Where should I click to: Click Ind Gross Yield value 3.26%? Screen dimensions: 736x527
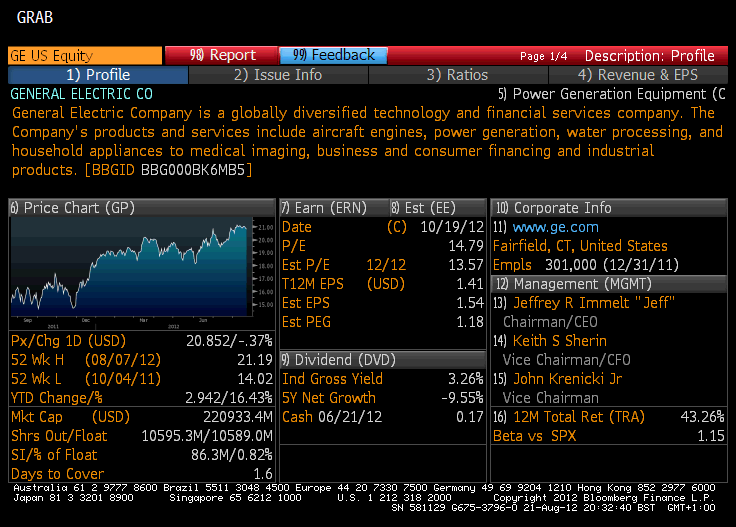coord(466,379)
